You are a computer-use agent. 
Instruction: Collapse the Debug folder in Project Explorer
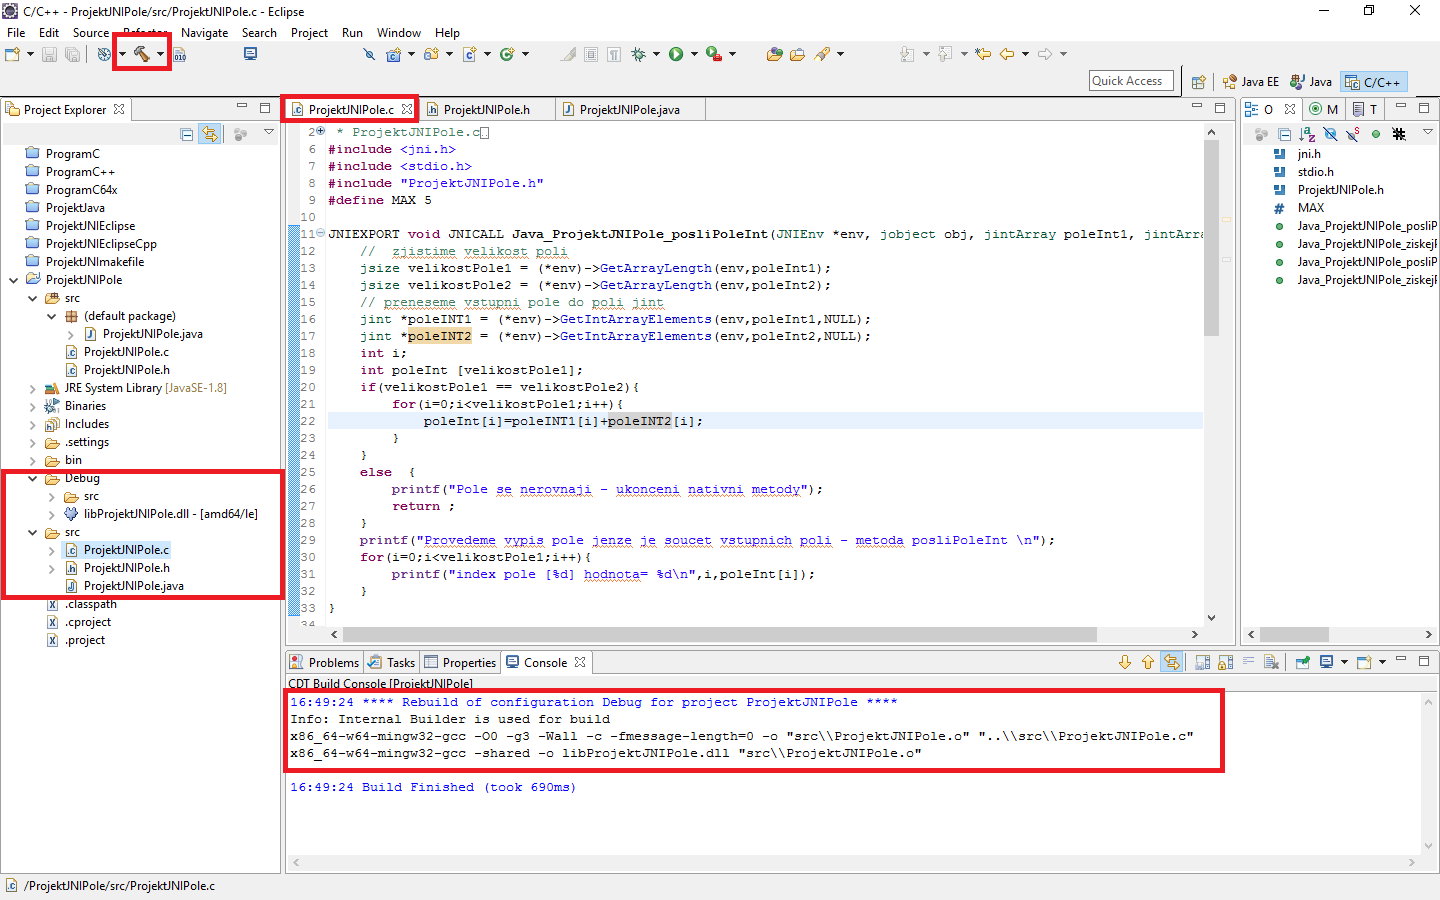(33, 478)
